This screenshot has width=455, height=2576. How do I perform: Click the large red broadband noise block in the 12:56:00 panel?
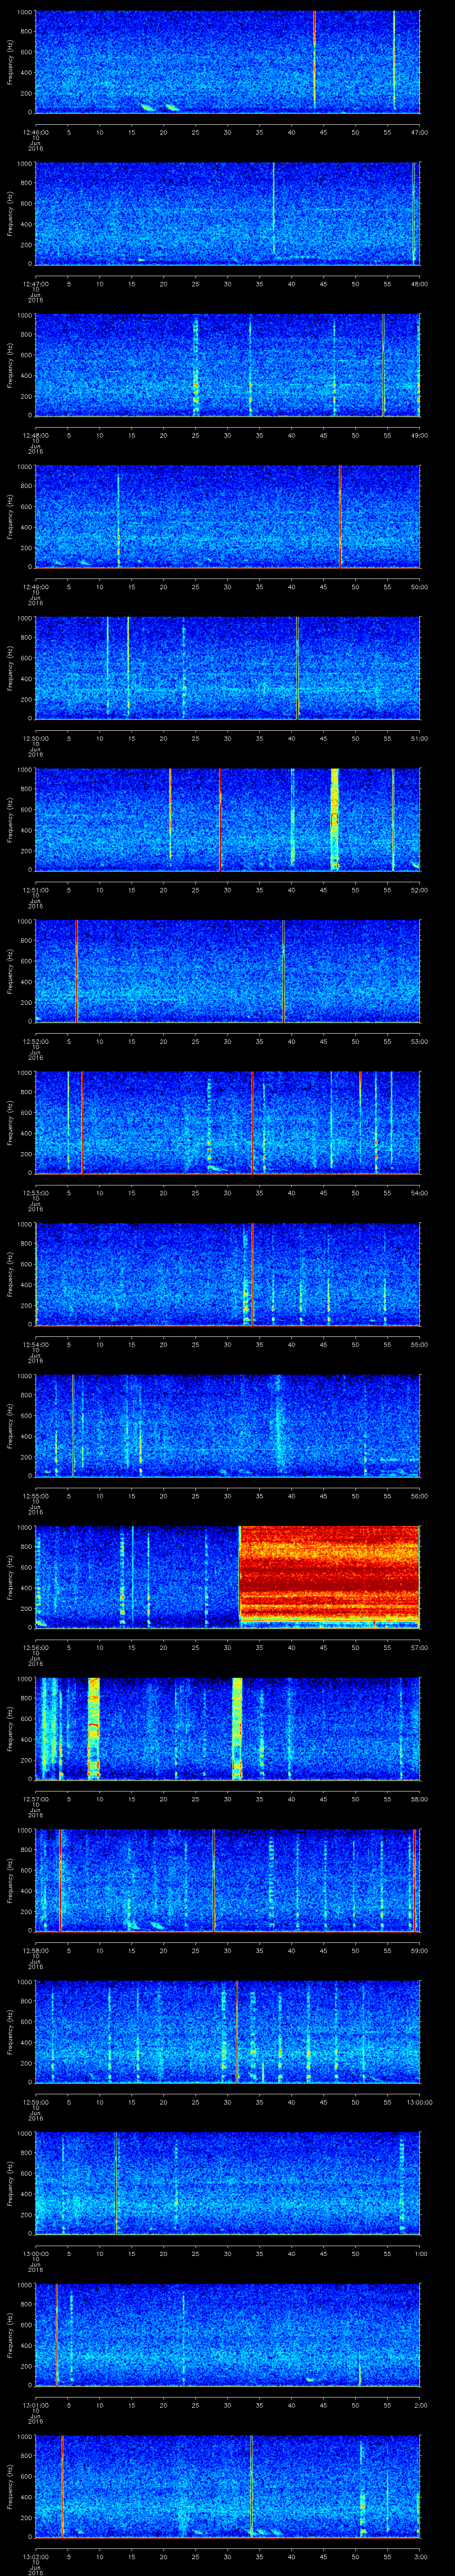329,1574
